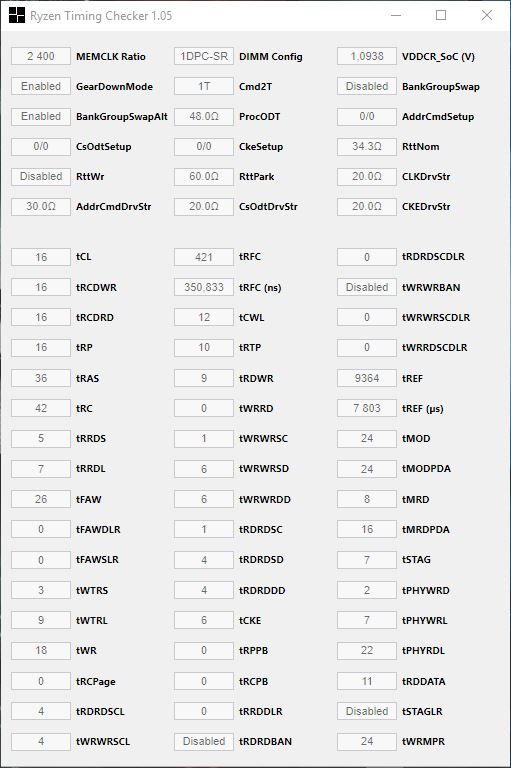Select the tRAS 36 field
Screen dimensions: 511x768
(41, 378)
